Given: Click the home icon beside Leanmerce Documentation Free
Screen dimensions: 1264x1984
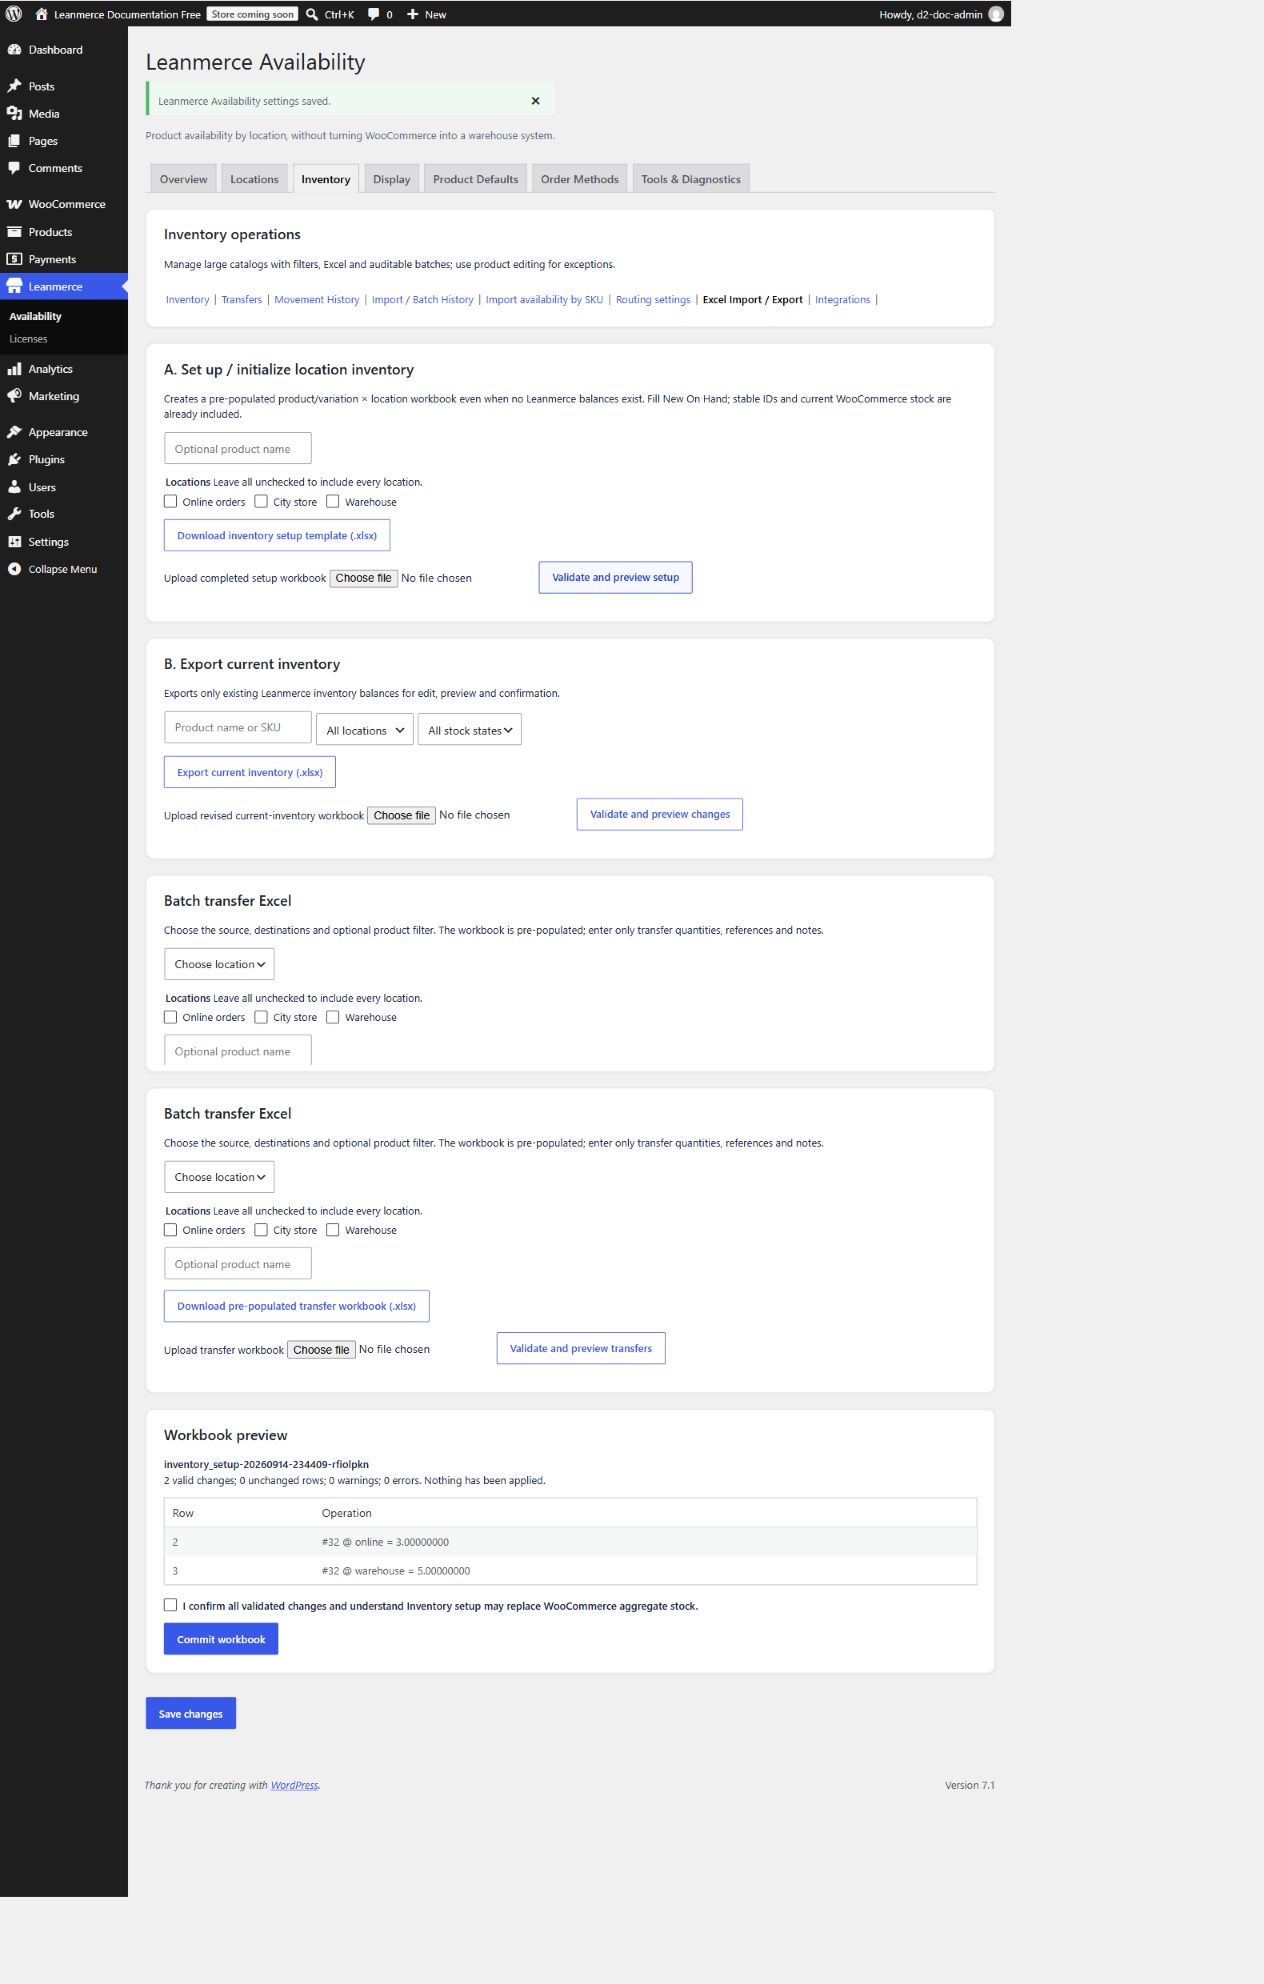Looking at the screenshot, I should pos(41,14).
